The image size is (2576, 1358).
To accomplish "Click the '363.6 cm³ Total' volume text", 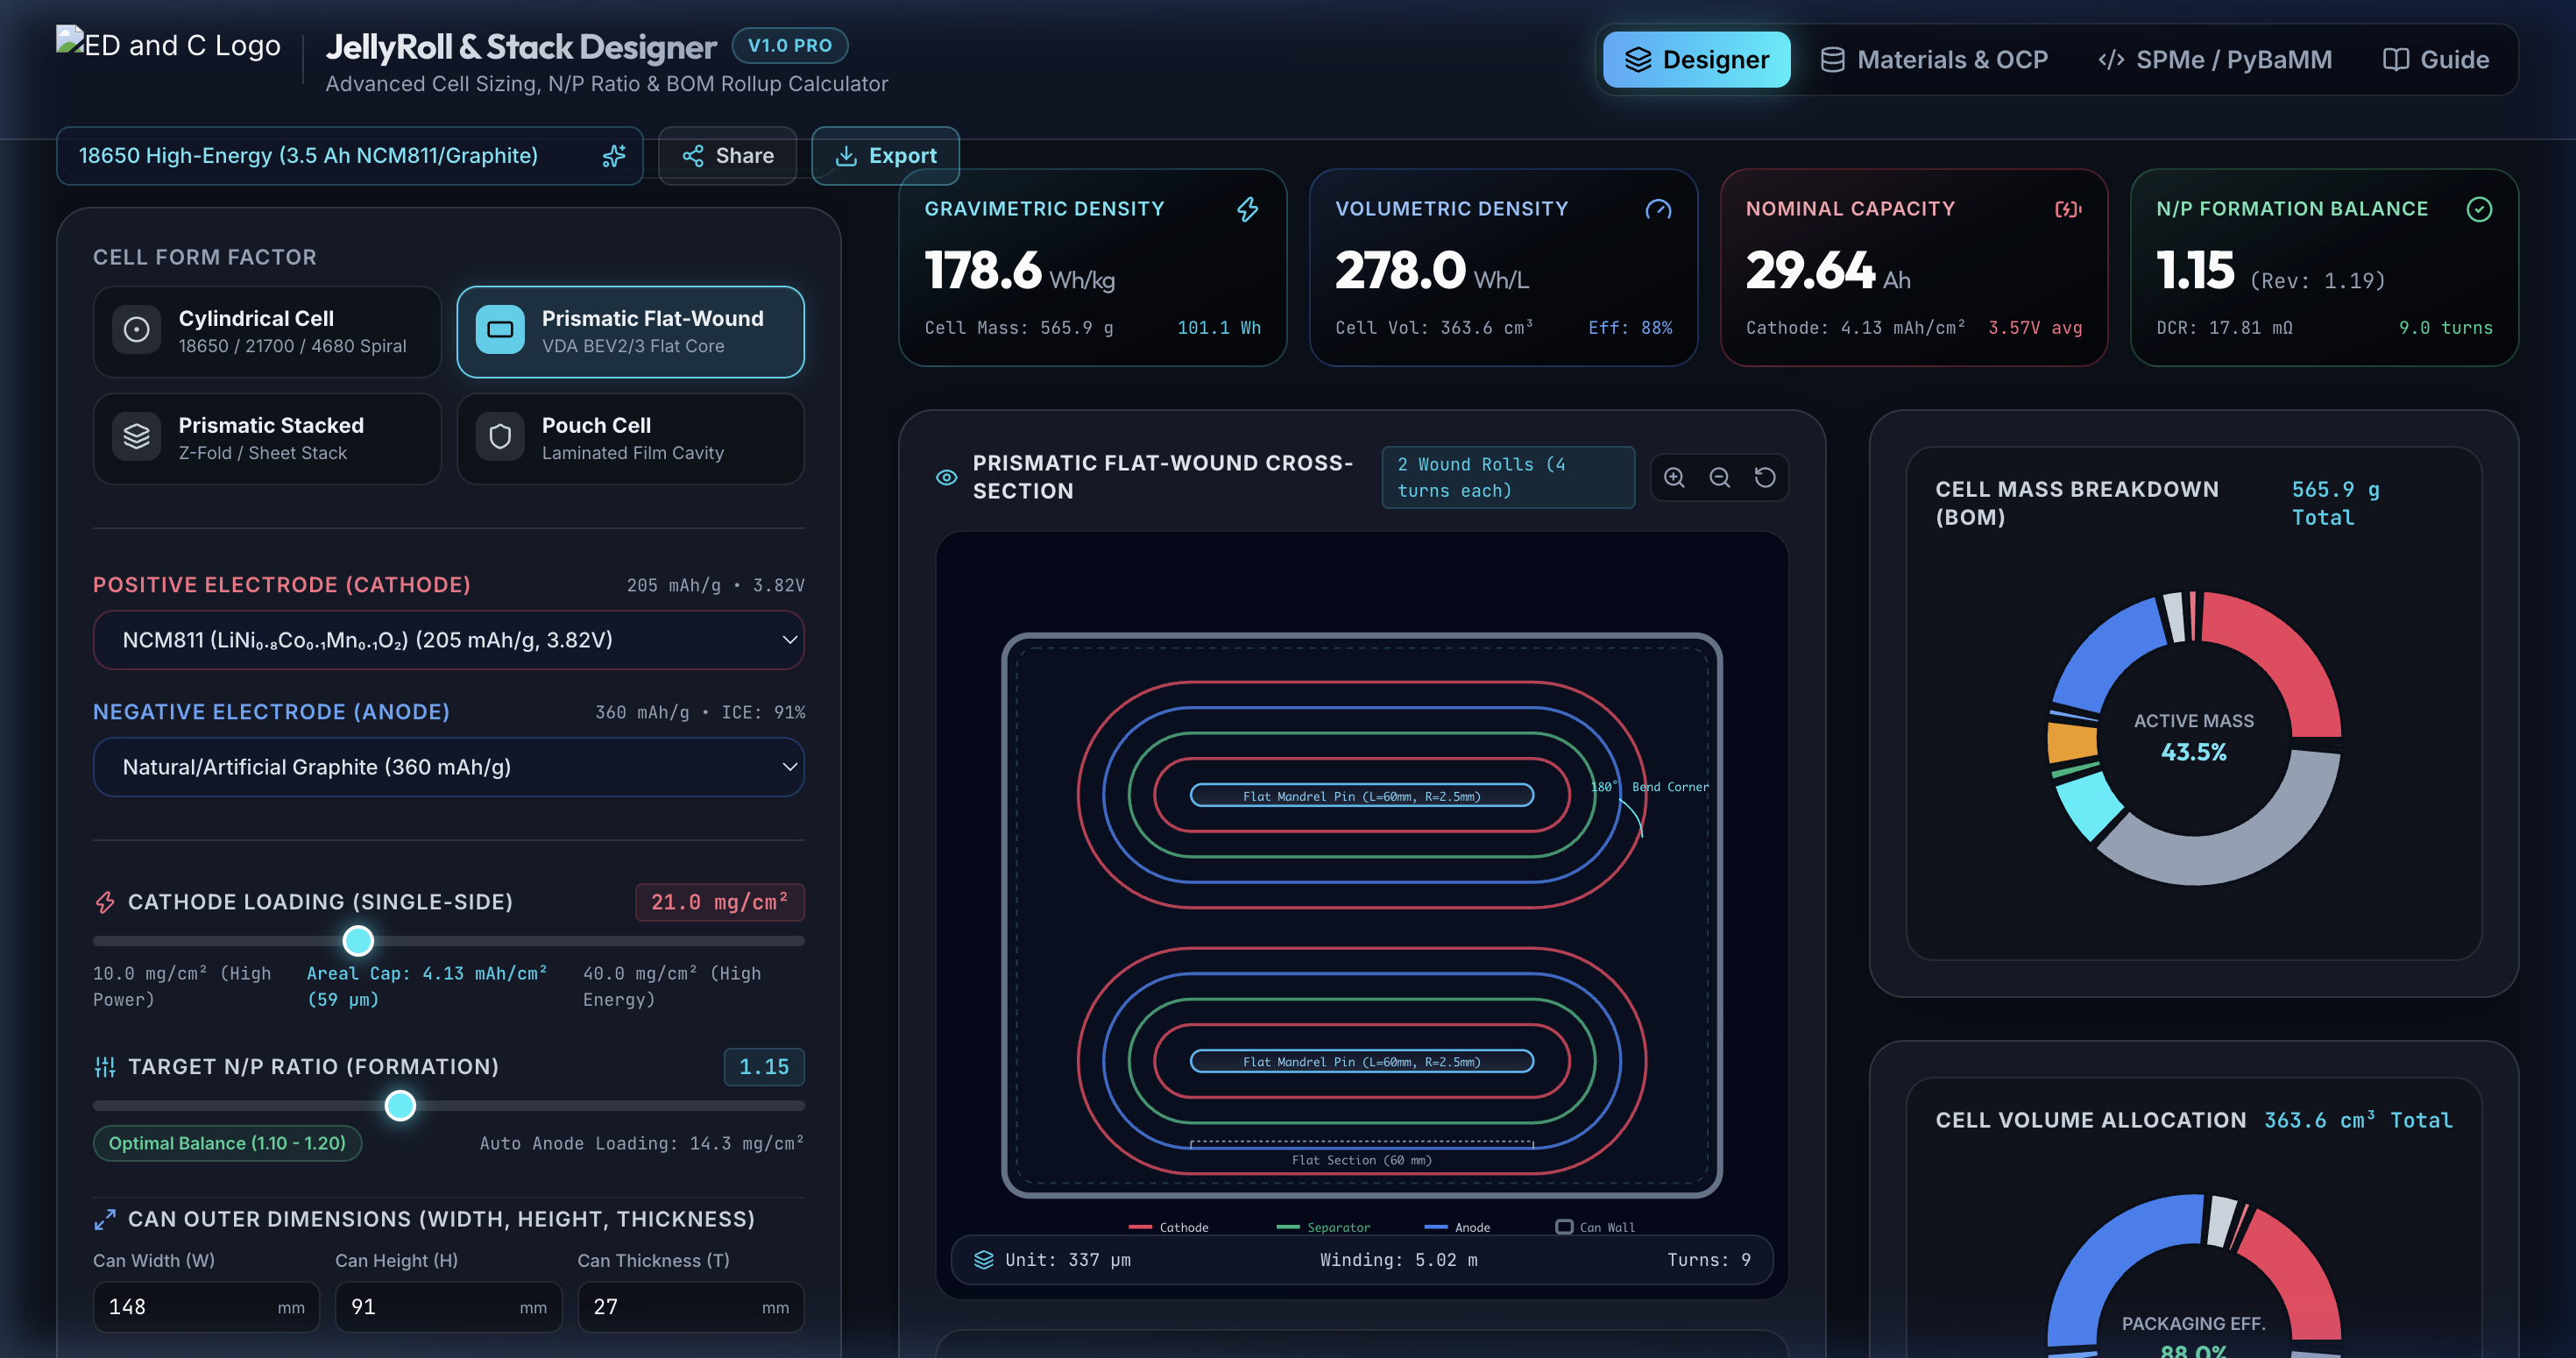I will click(x=2358, y=1120).
